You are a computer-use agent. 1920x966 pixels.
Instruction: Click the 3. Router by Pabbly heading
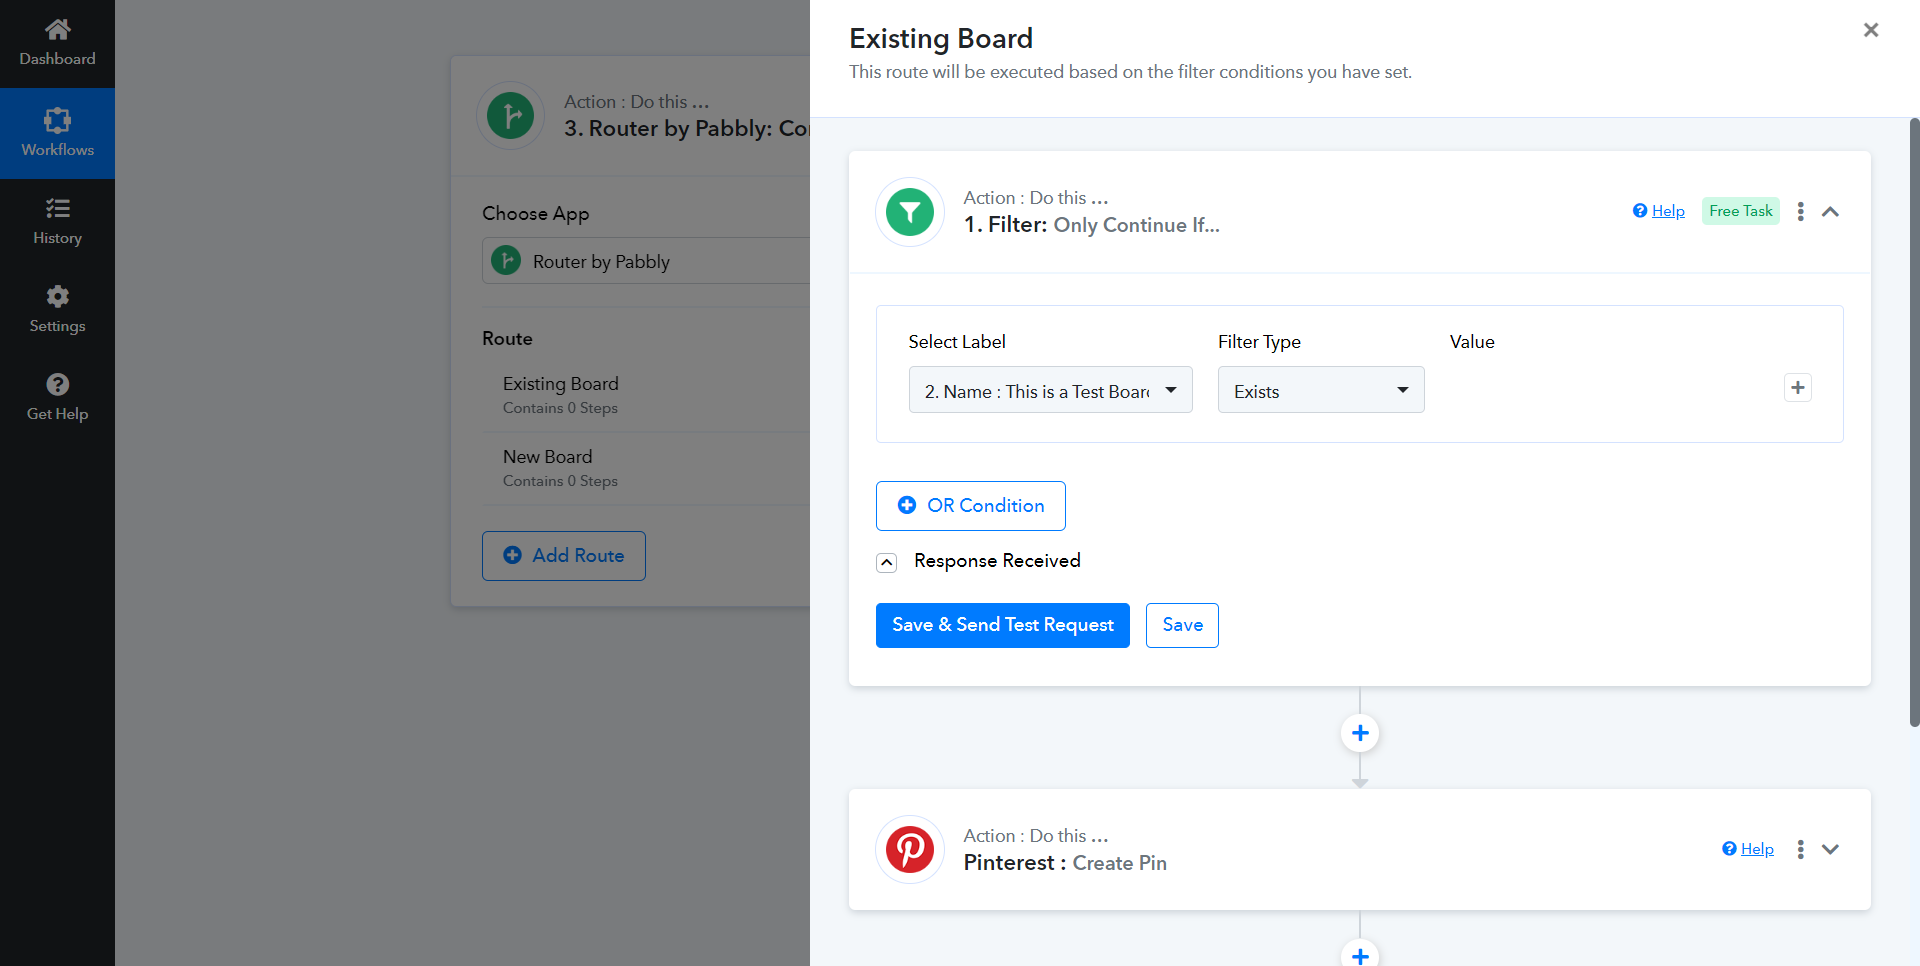click(x=687, y=129)
